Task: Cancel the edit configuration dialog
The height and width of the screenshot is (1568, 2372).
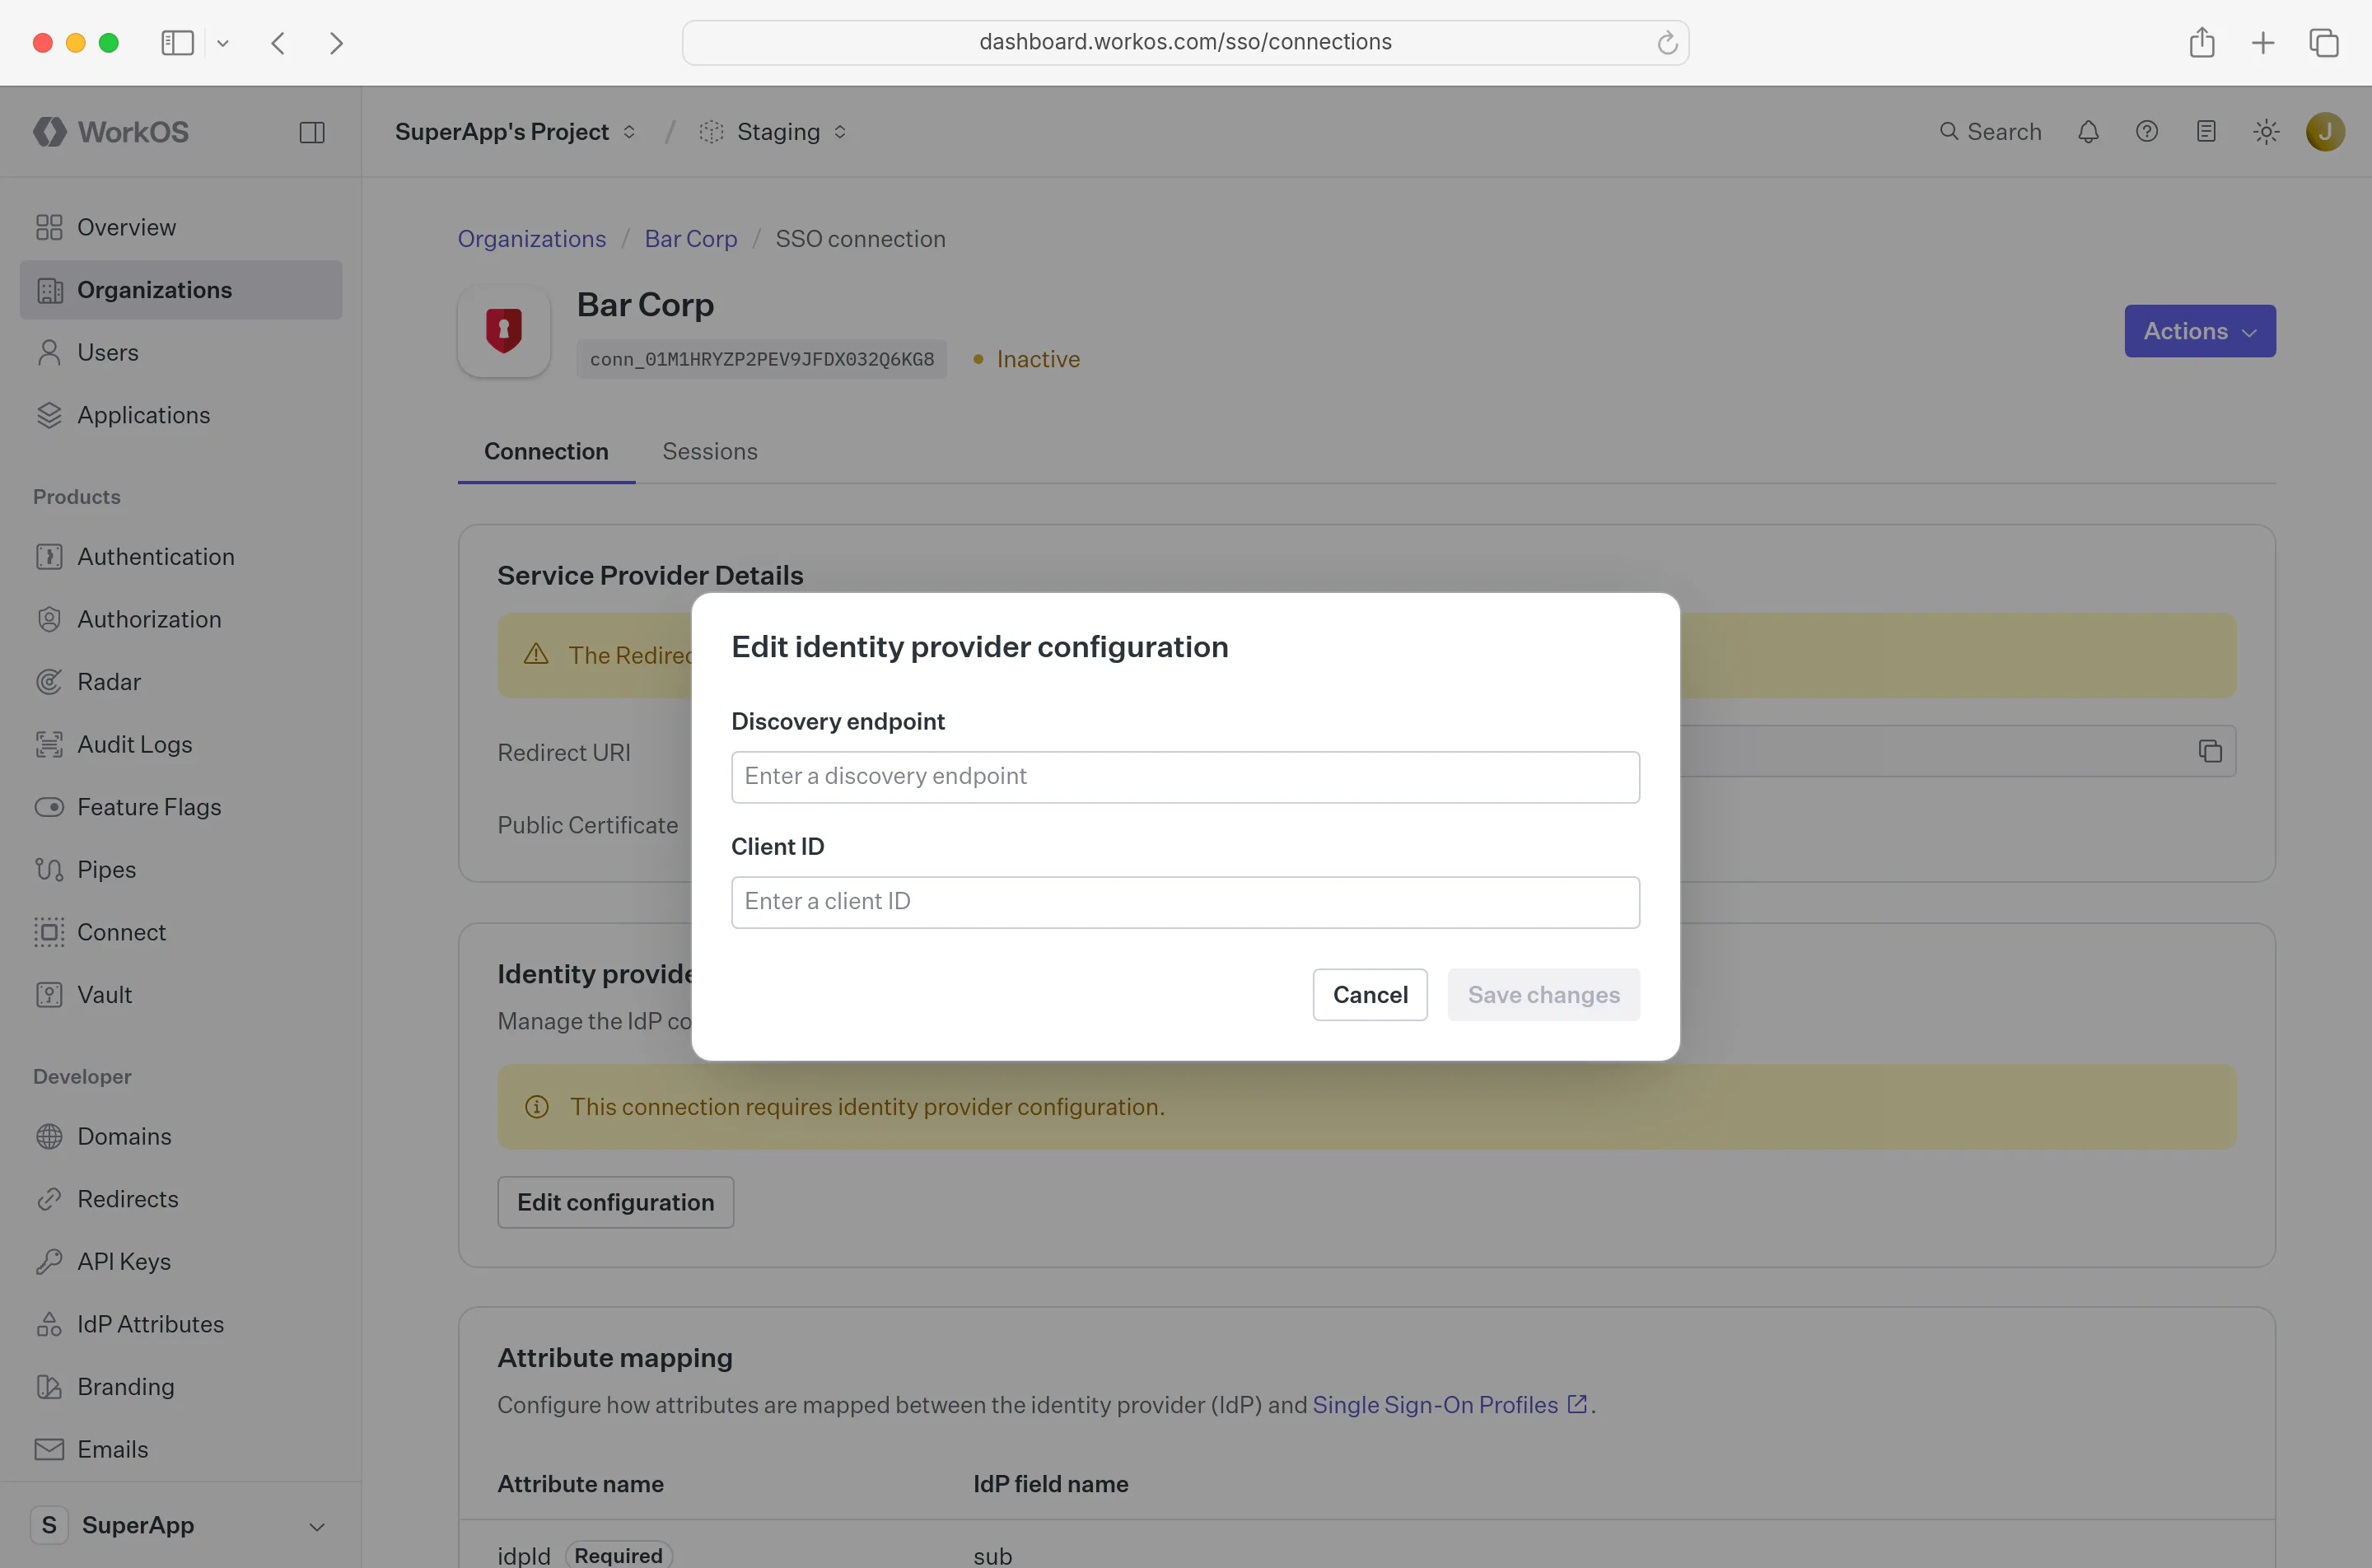Action: coord(1370,995)
